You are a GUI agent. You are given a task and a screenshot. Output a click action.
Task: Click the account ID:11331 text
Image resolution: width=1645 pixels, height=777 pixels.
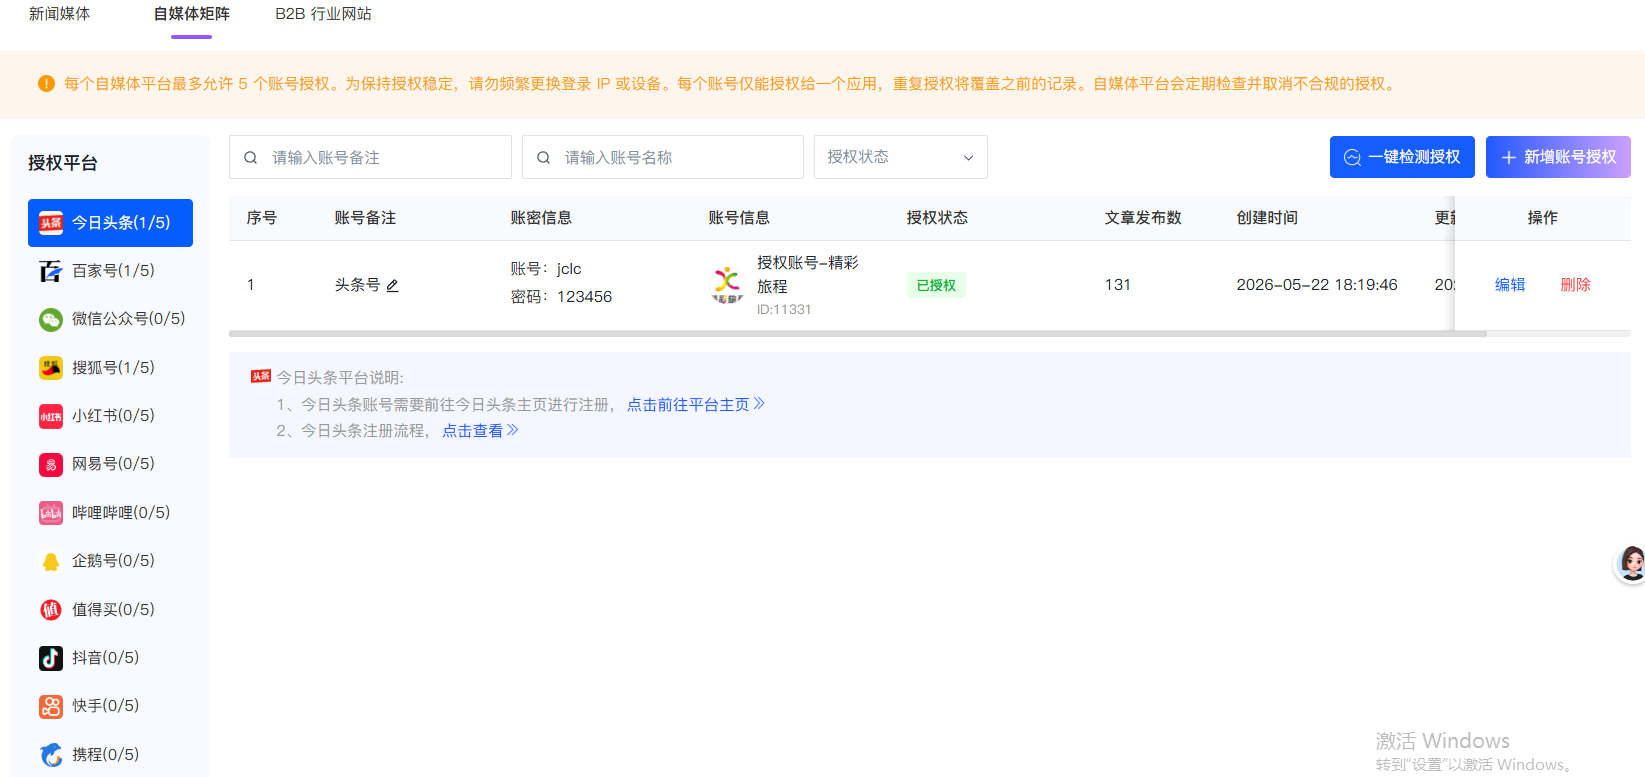(784, 310)
